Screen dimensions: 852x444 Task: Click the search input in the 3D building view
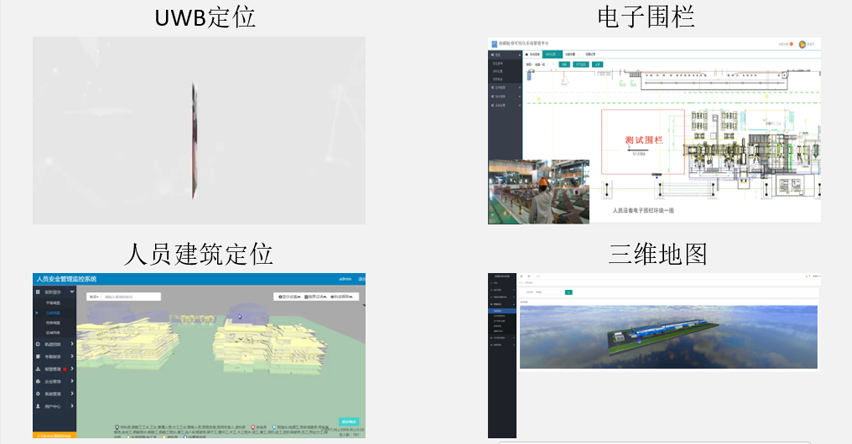click(x=131, y=297)
